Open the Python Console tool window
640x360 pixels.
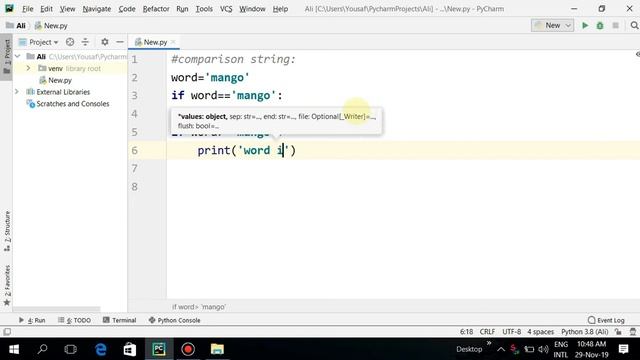(x=174, y=320)
